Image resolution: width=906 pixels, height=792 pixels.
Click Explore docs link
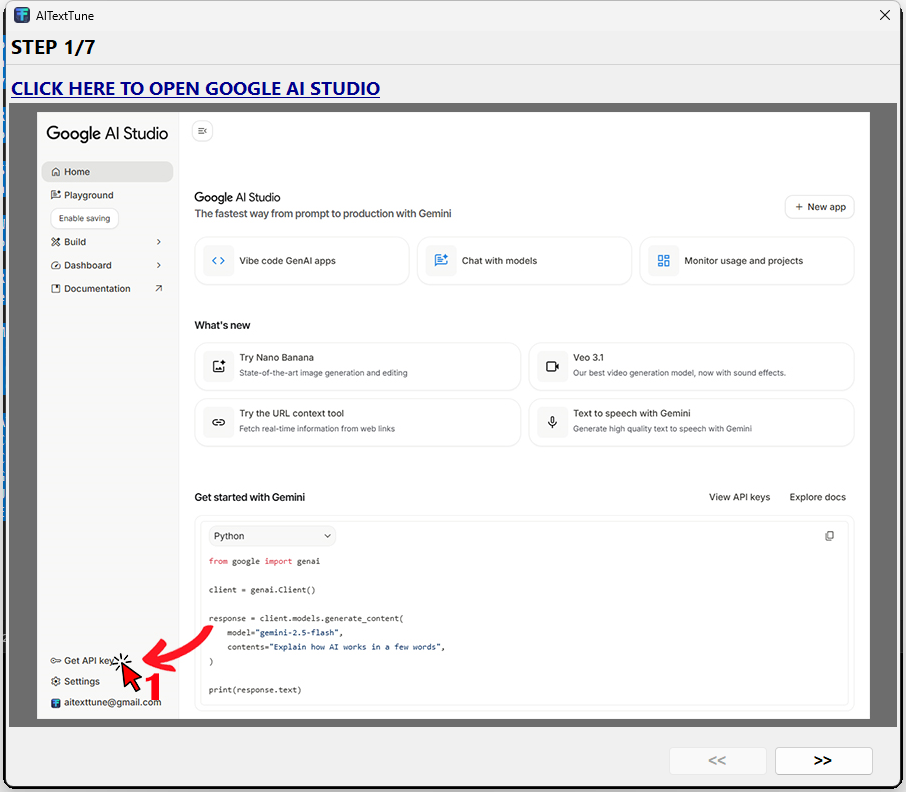coord(818,497)
